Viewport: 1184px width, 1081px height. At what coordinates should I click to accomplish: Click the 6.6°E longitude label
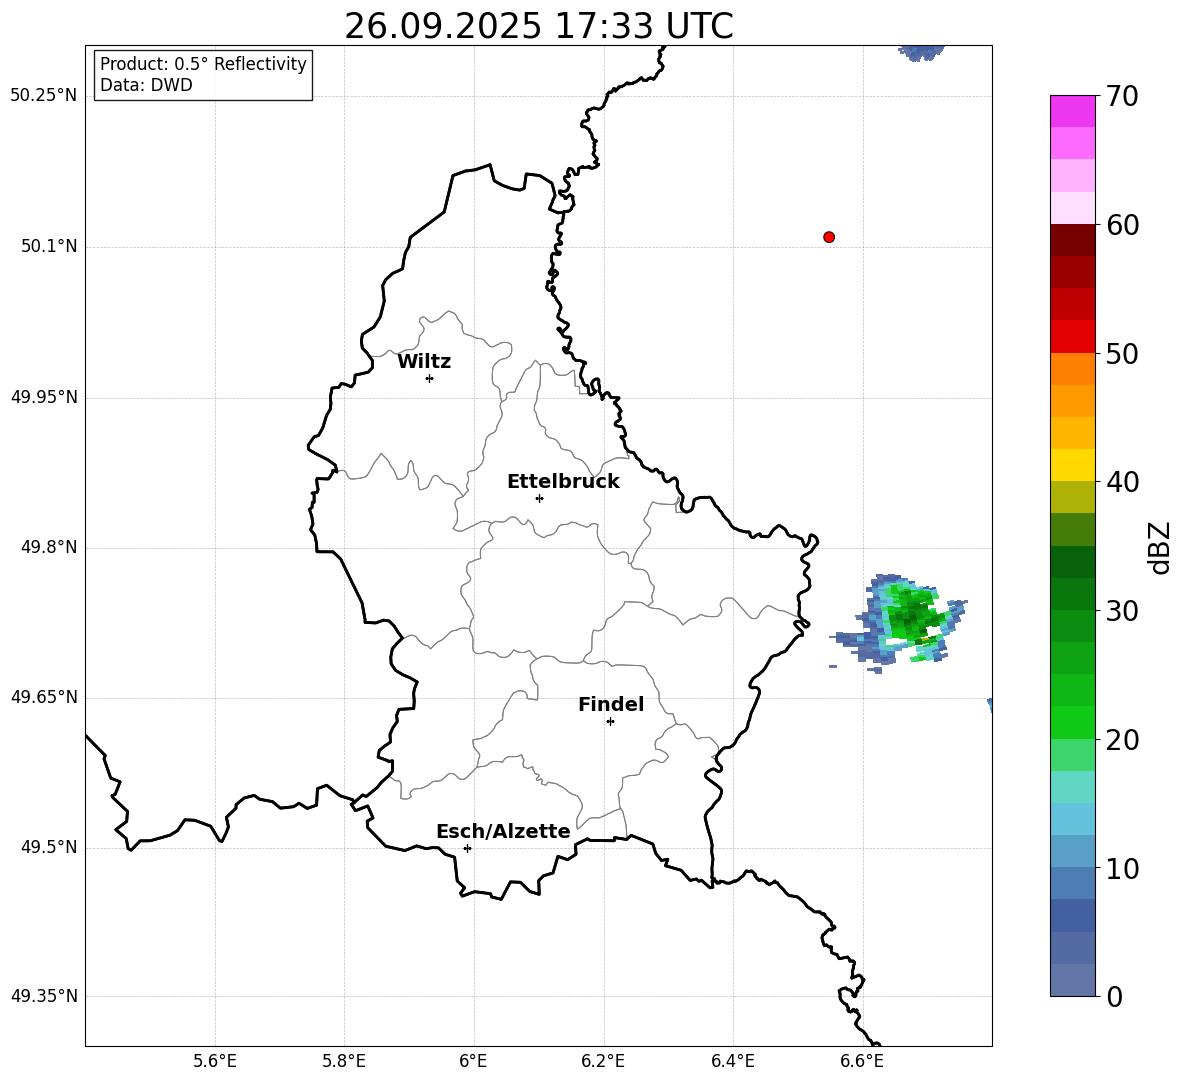click(x=862, y=1061)
